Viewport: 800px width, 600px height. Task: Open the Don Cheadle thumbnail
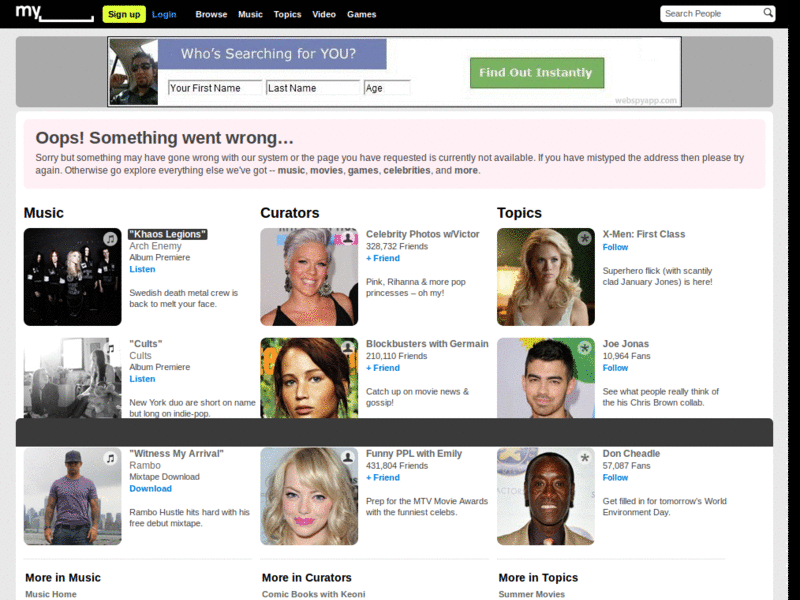pos(546,496)
